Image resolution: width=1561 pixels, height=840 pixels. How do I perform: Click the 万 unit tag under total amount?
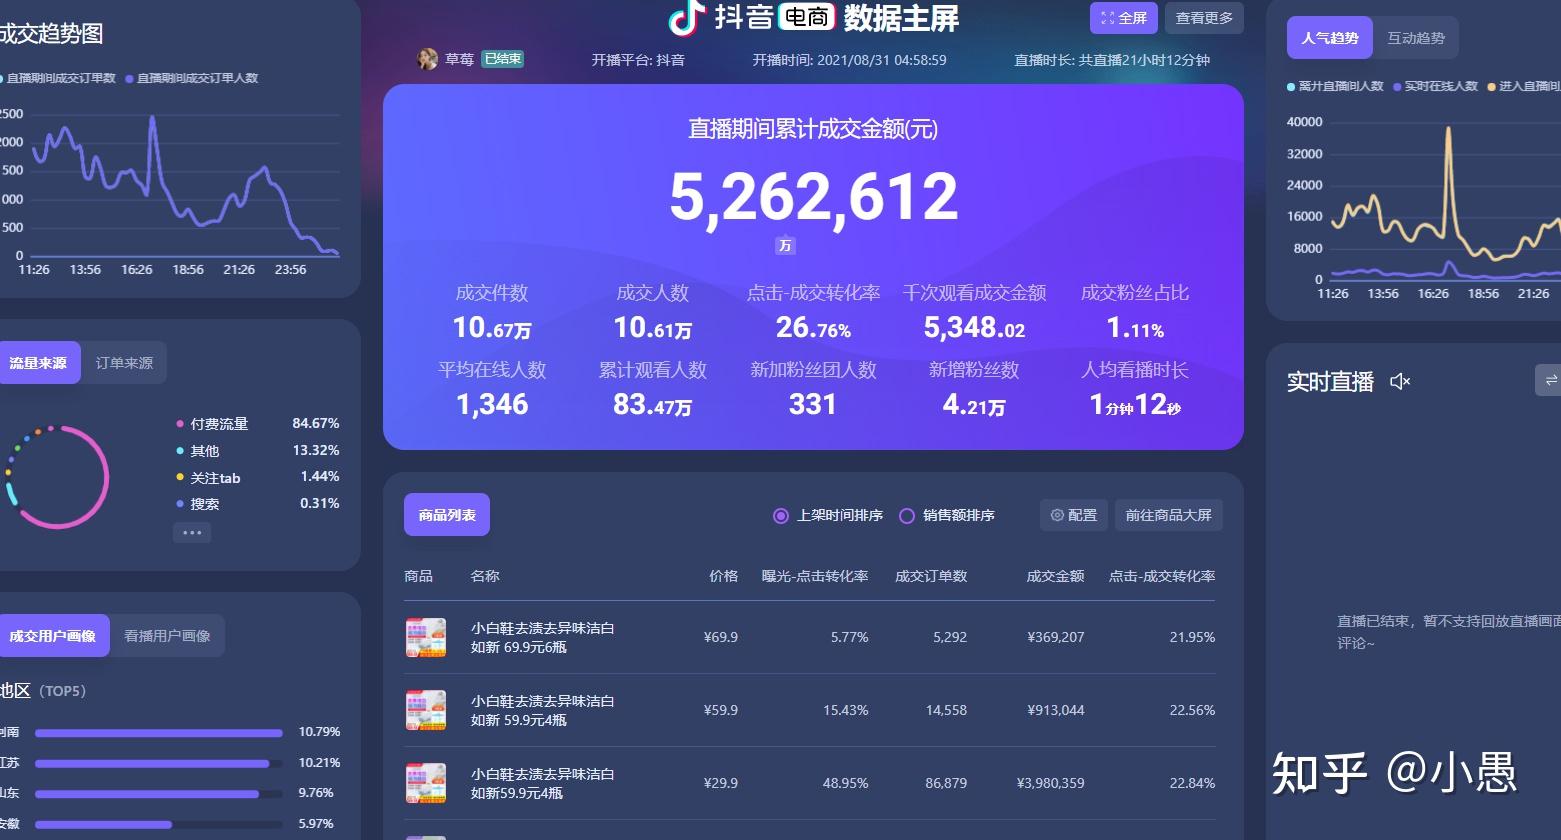785,245
